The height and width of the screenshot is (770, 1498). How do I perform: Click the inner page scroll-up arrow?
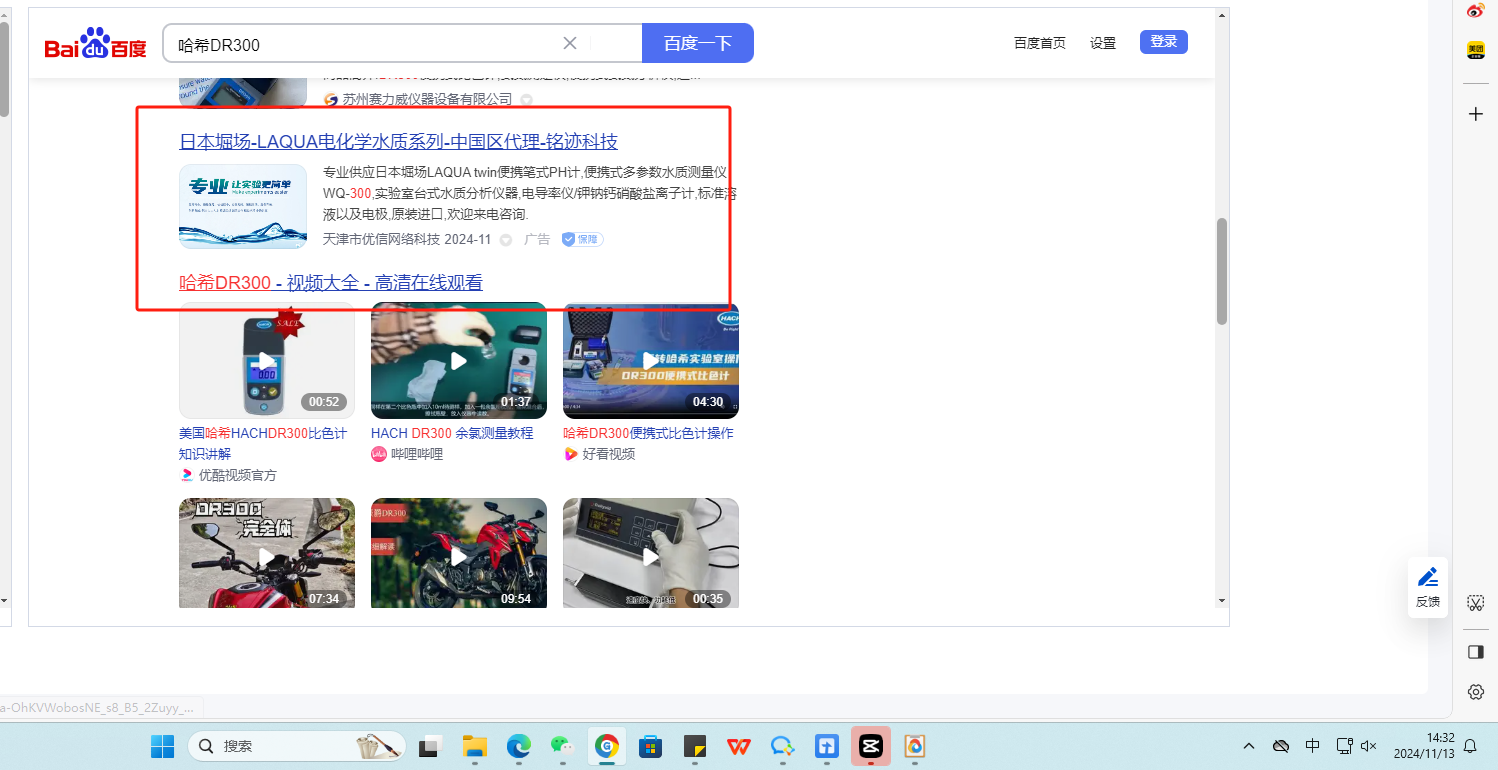(x=1222, y=15)
